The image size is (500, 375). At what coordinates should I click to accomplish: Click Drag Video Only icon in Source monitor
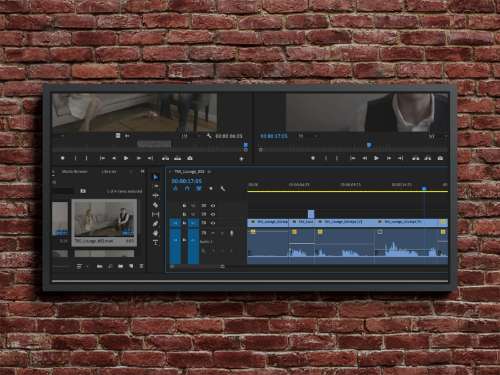tap(118, 136)
